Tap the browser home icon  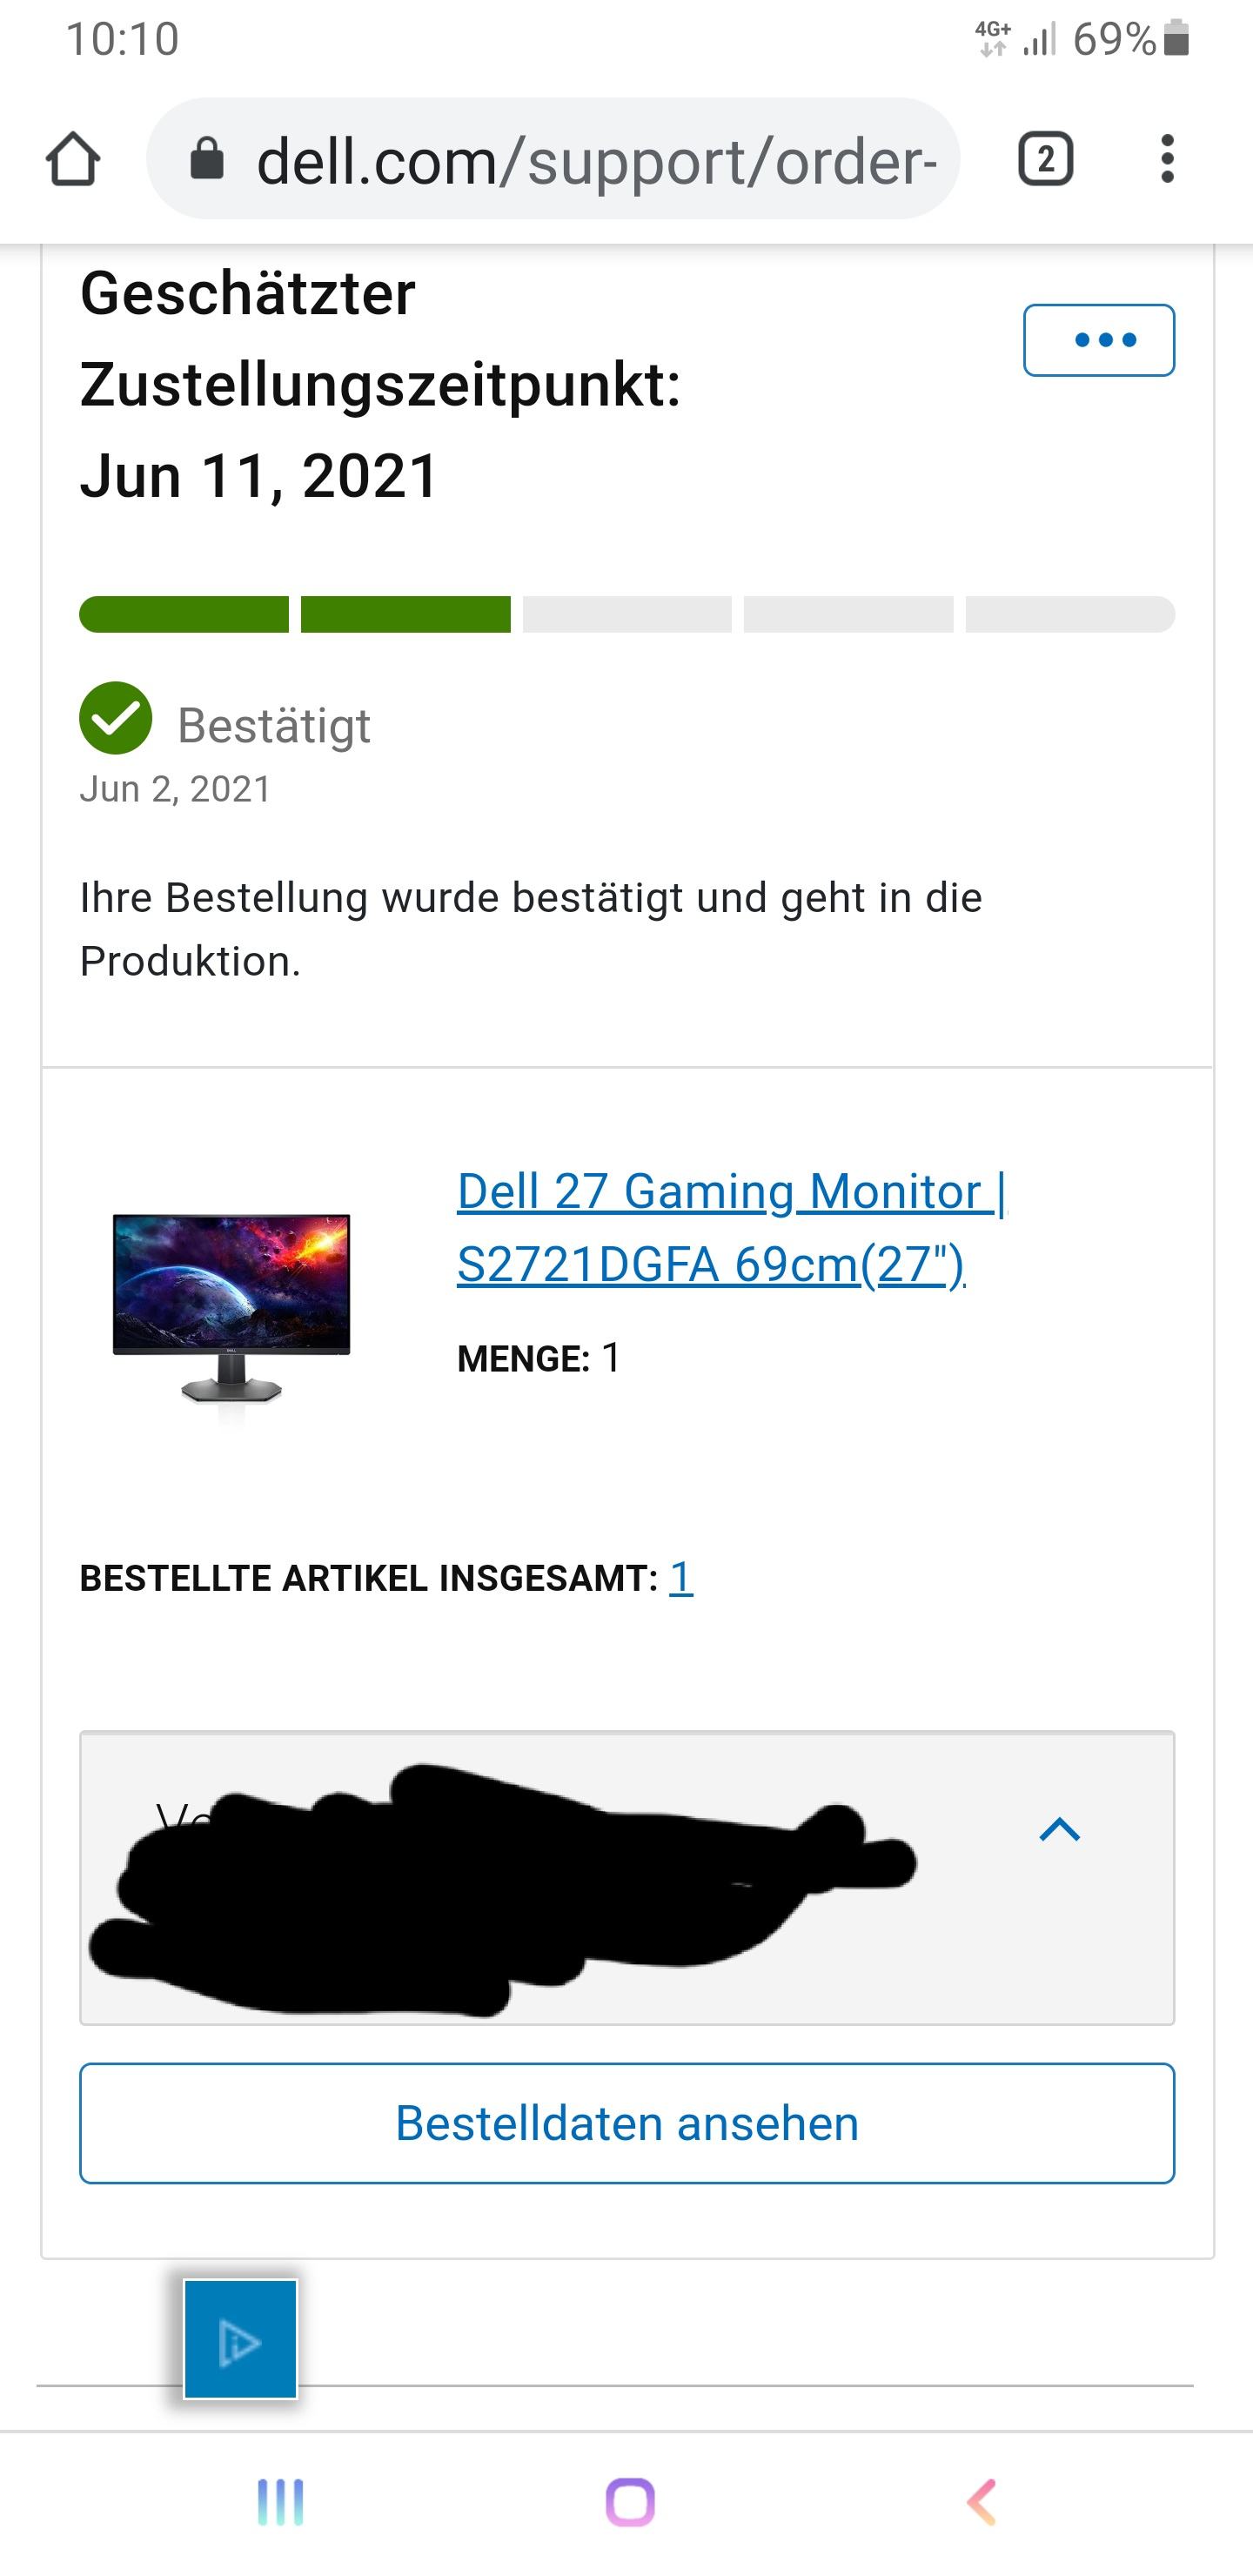click(73, 160)
